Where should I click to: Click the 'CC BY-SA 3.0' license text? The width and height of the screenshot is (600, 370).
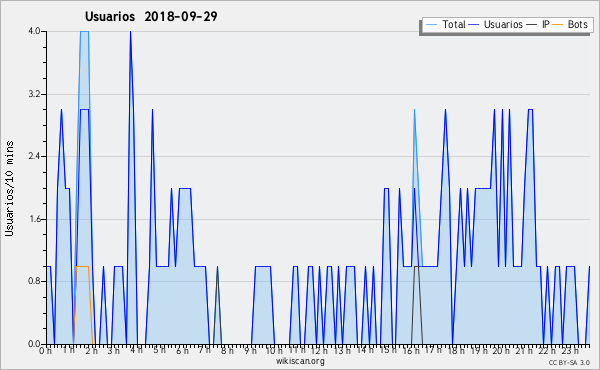pos(569,362)
